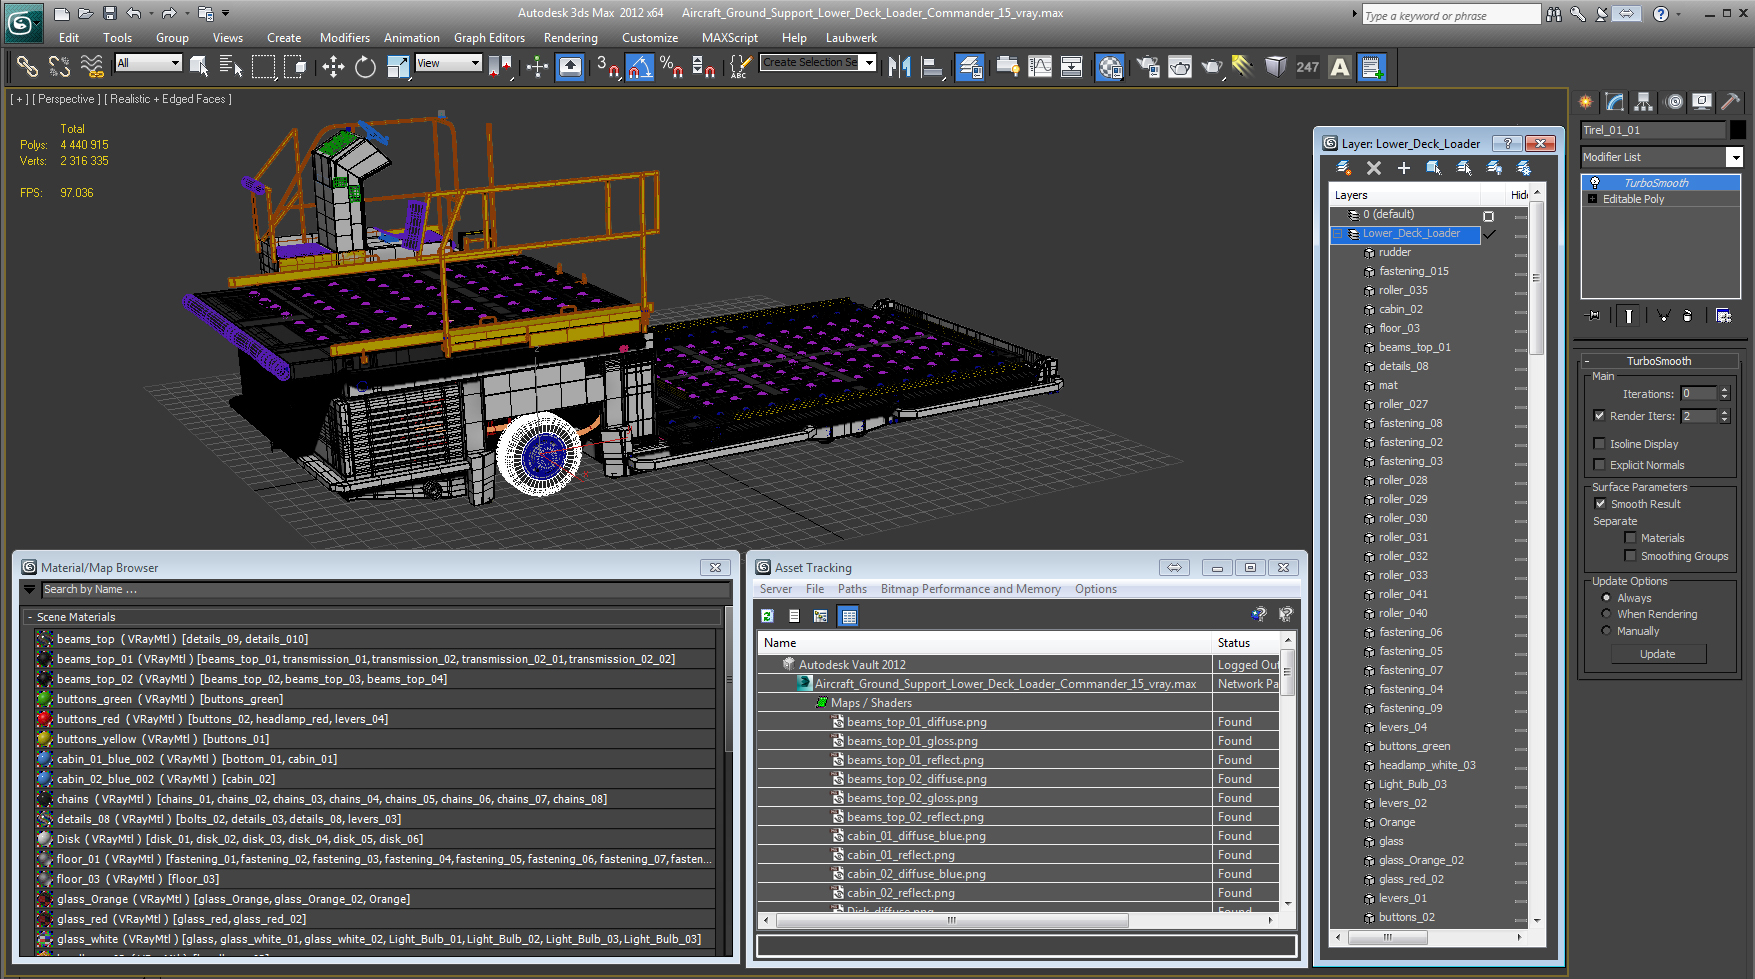The image size is (1755, 979).
Task: Open Render Setup teapot icon
Action: [x=1148, y=67]
